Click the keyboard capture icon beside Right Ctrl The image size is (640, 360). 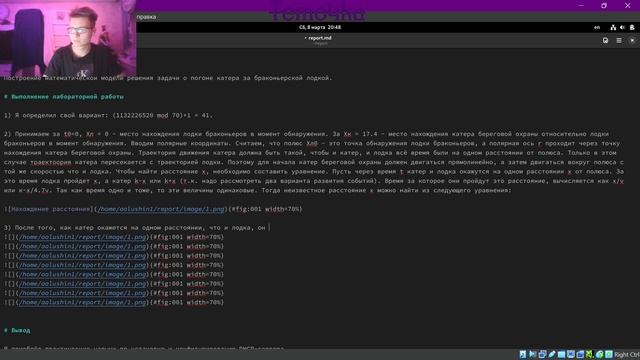coord(609,354)
